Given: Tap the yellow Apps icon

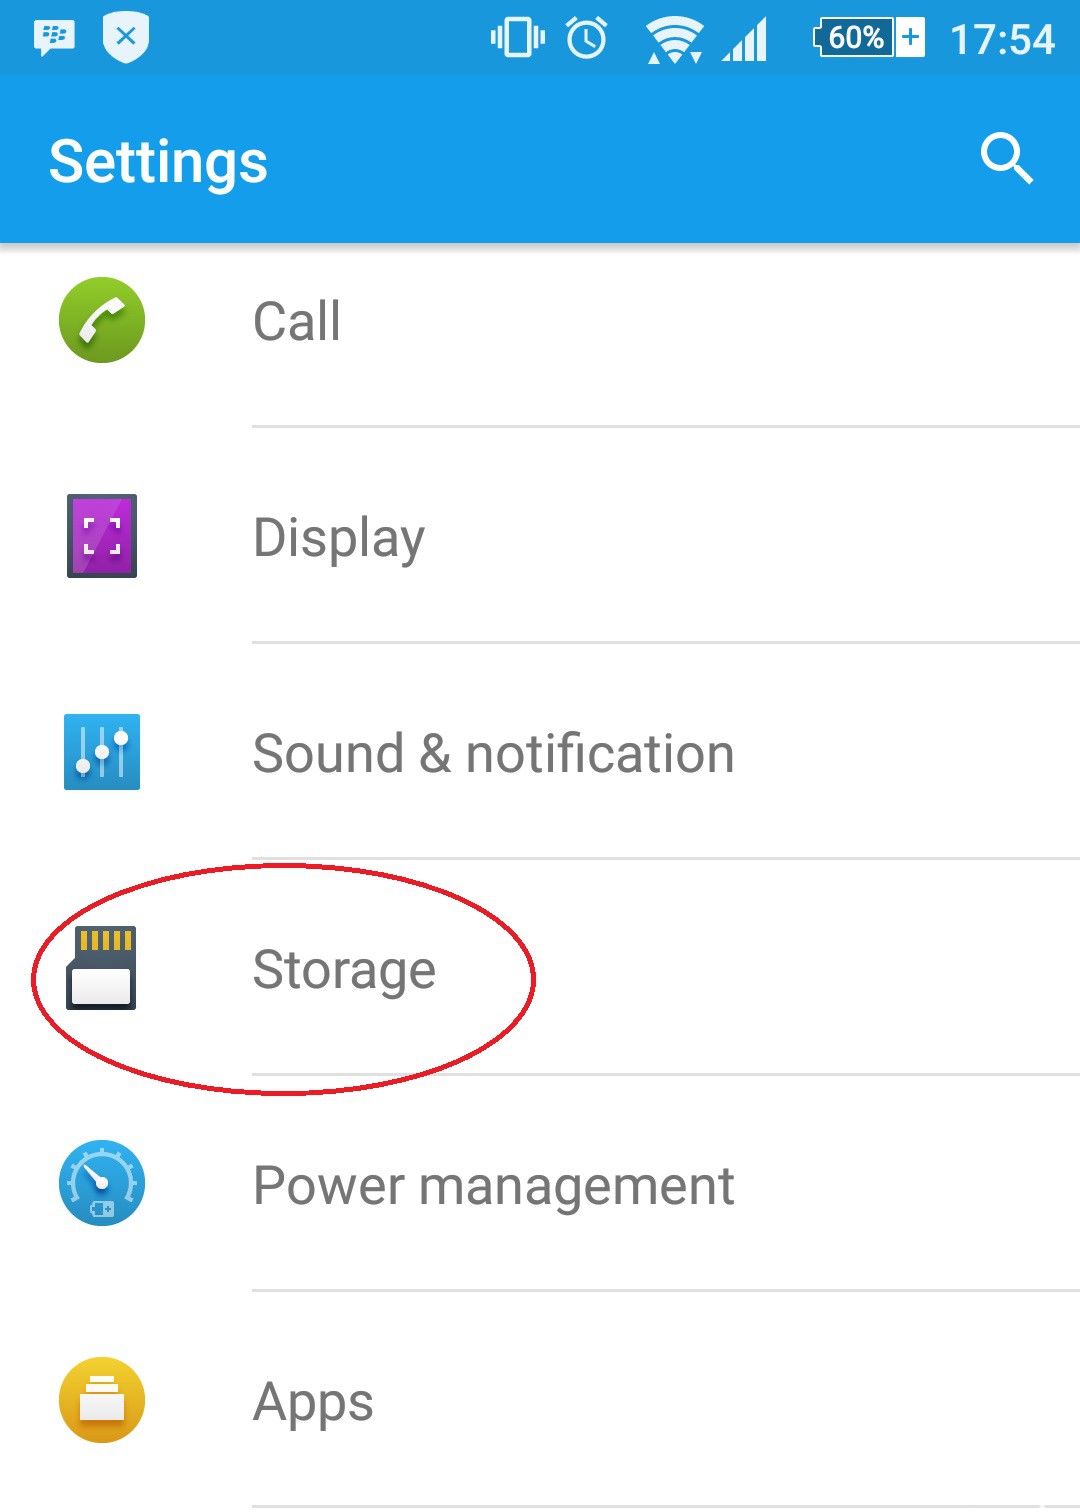Looking at the screenshot, I should [x=102, y=1400].
